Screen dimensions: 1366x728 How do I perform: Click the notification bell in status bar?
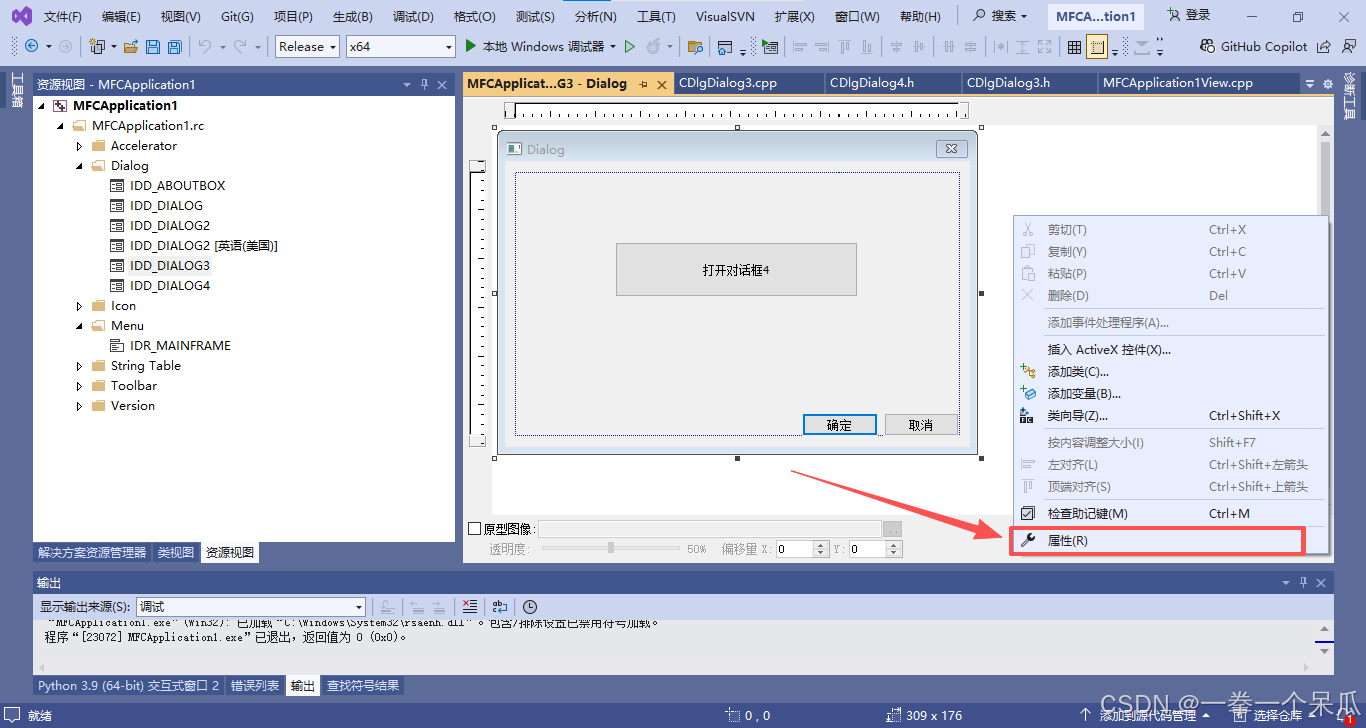point(1343,714)
